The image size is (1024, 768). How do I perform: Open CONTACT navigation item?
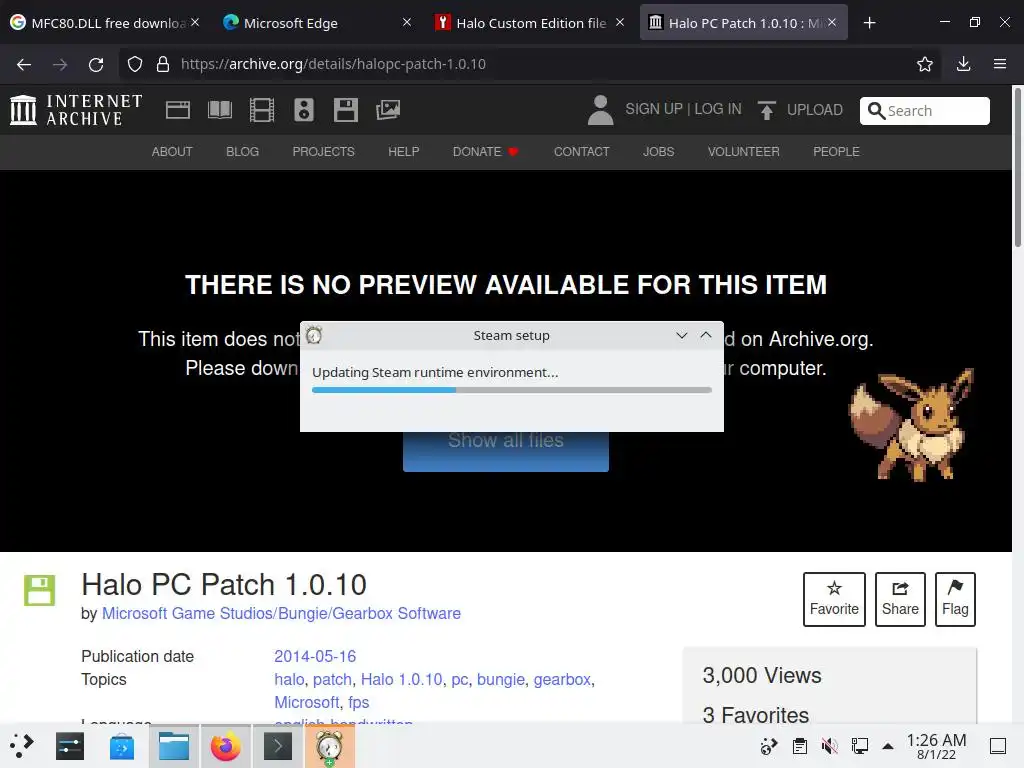point(581,152)
